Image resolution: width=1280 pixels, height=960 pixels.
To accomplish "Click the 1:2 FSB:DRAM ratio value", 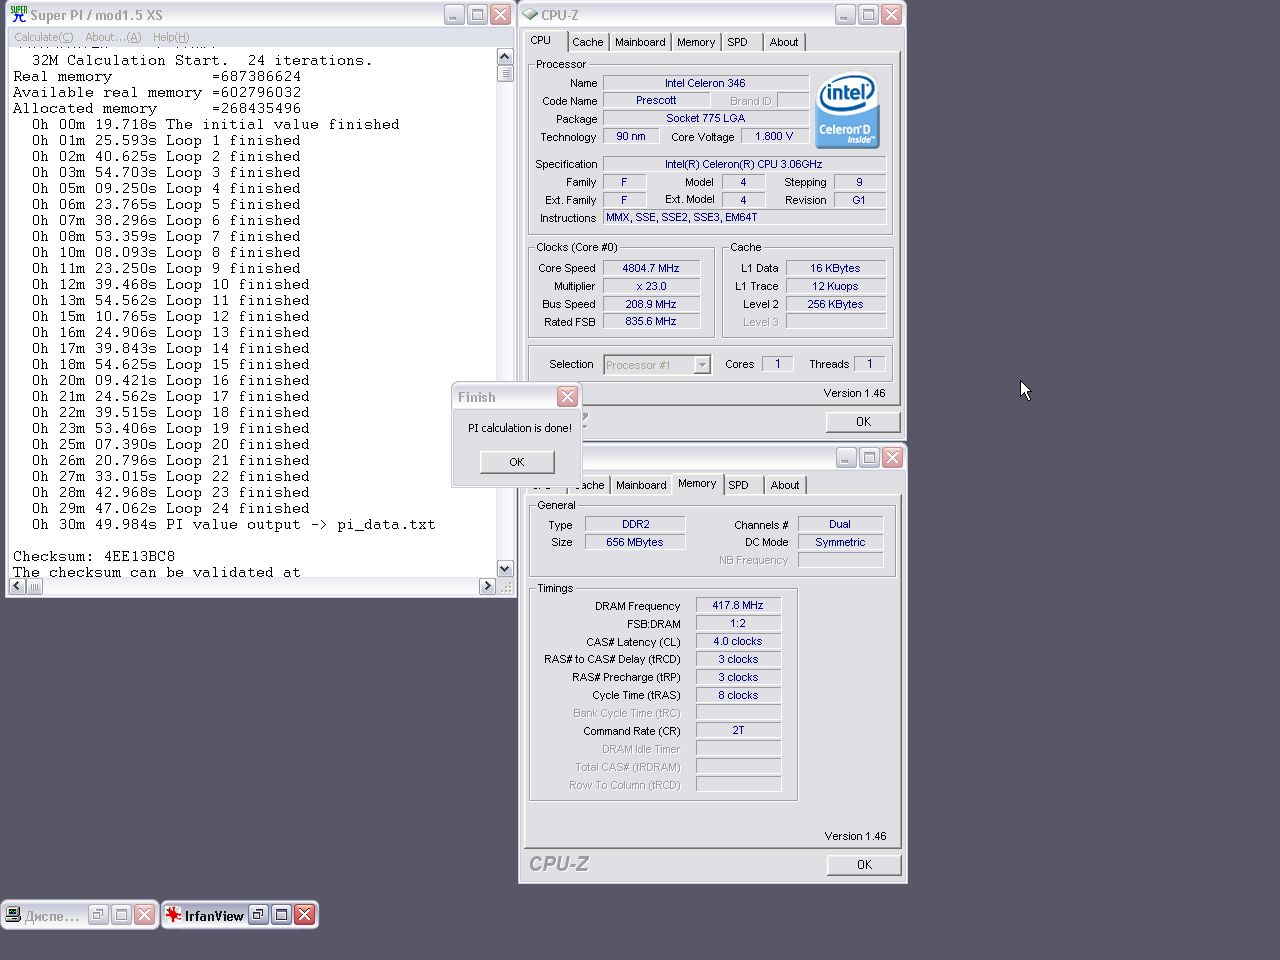I will click(738, 624).
